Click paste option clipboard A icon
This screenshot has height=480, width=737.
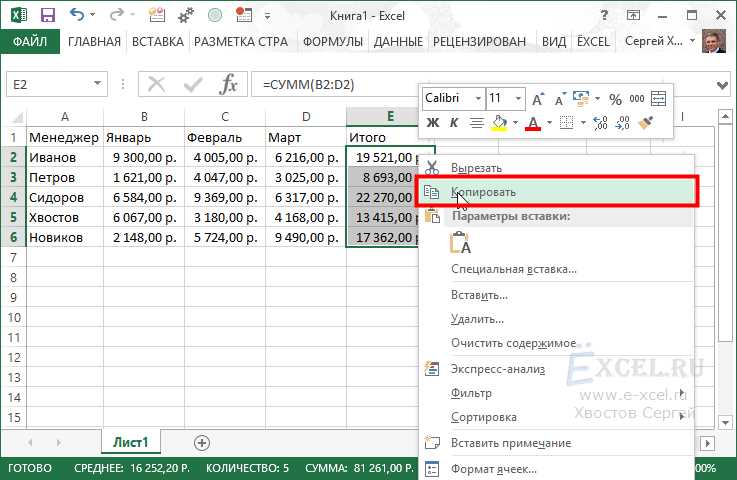click(x=460, y=243)
